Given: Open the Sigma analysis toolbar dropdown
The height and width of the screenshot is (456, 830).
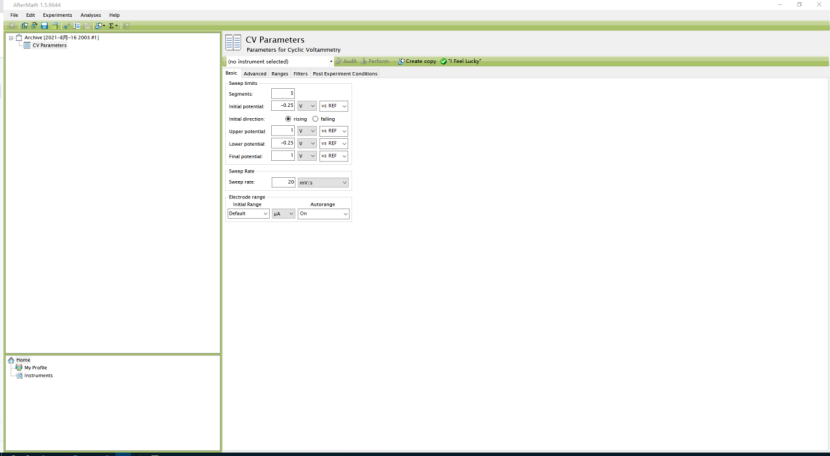Looking at the screenshot, I should 113,25.
